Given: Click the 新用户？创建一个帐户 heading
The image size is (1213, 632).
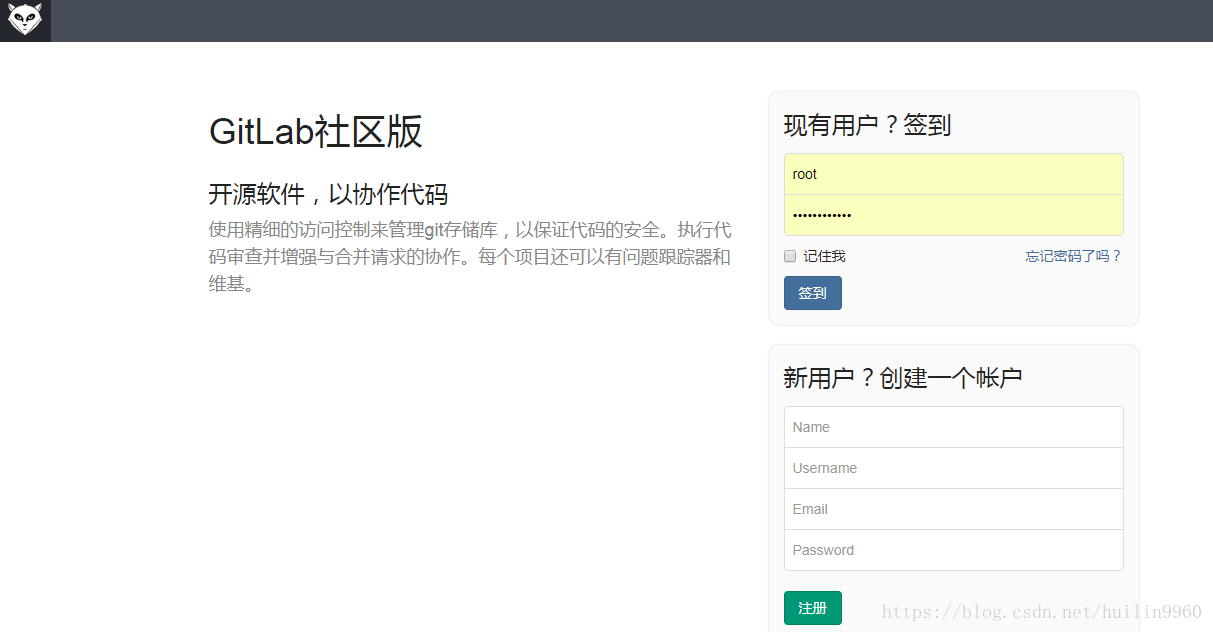Looking at the screenshot, I should [x=903, y=378].
